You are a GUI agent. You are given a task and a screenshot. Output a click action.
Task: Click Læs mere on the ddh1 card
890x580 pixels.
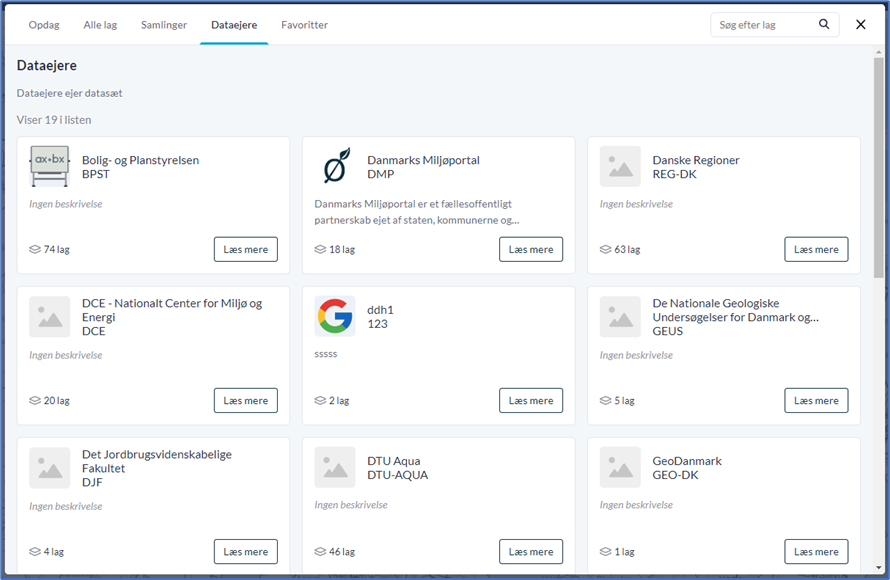[531, 400]
